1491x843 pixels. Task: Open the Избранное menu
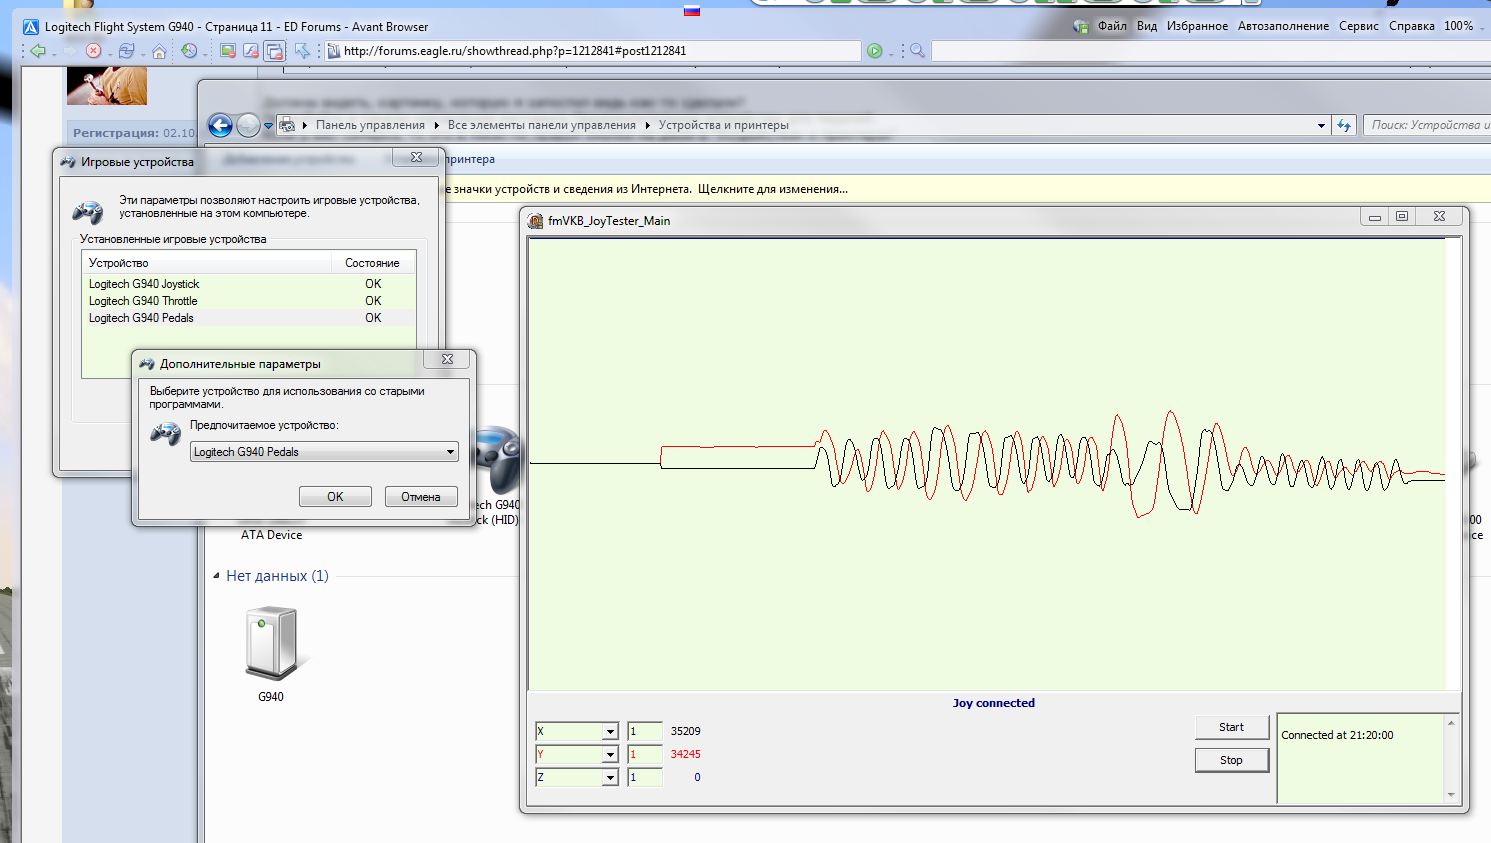1197,26
